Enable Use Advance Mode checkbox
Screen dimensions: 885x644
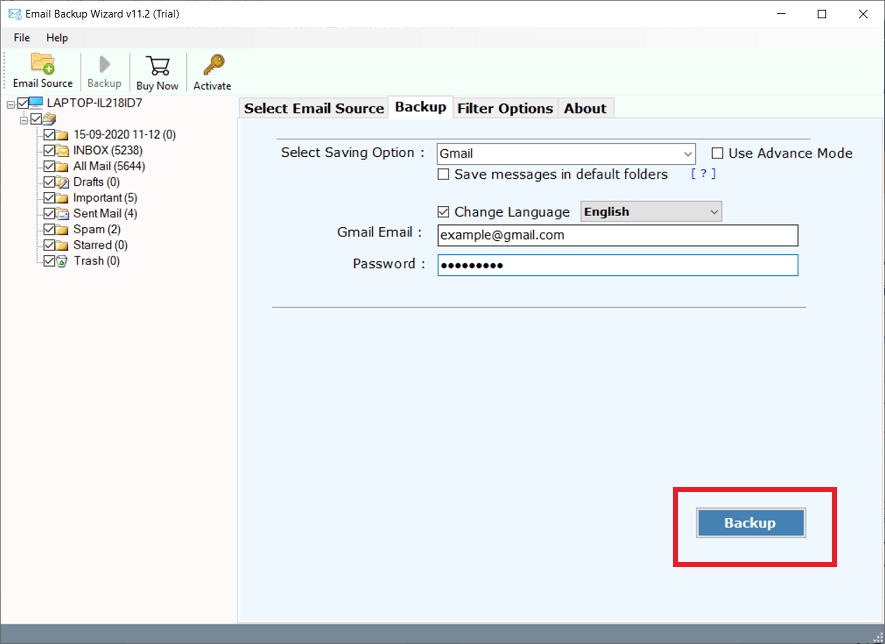tap(717, 153)
